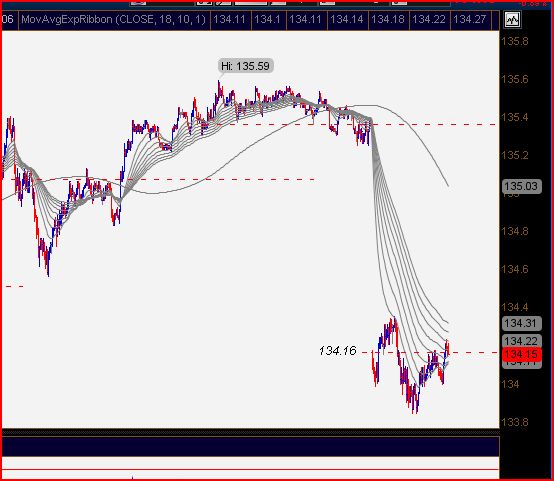Click the Hi: 135.59 price bubble
This screenshot has width=554, height=481.
[245, 66]
